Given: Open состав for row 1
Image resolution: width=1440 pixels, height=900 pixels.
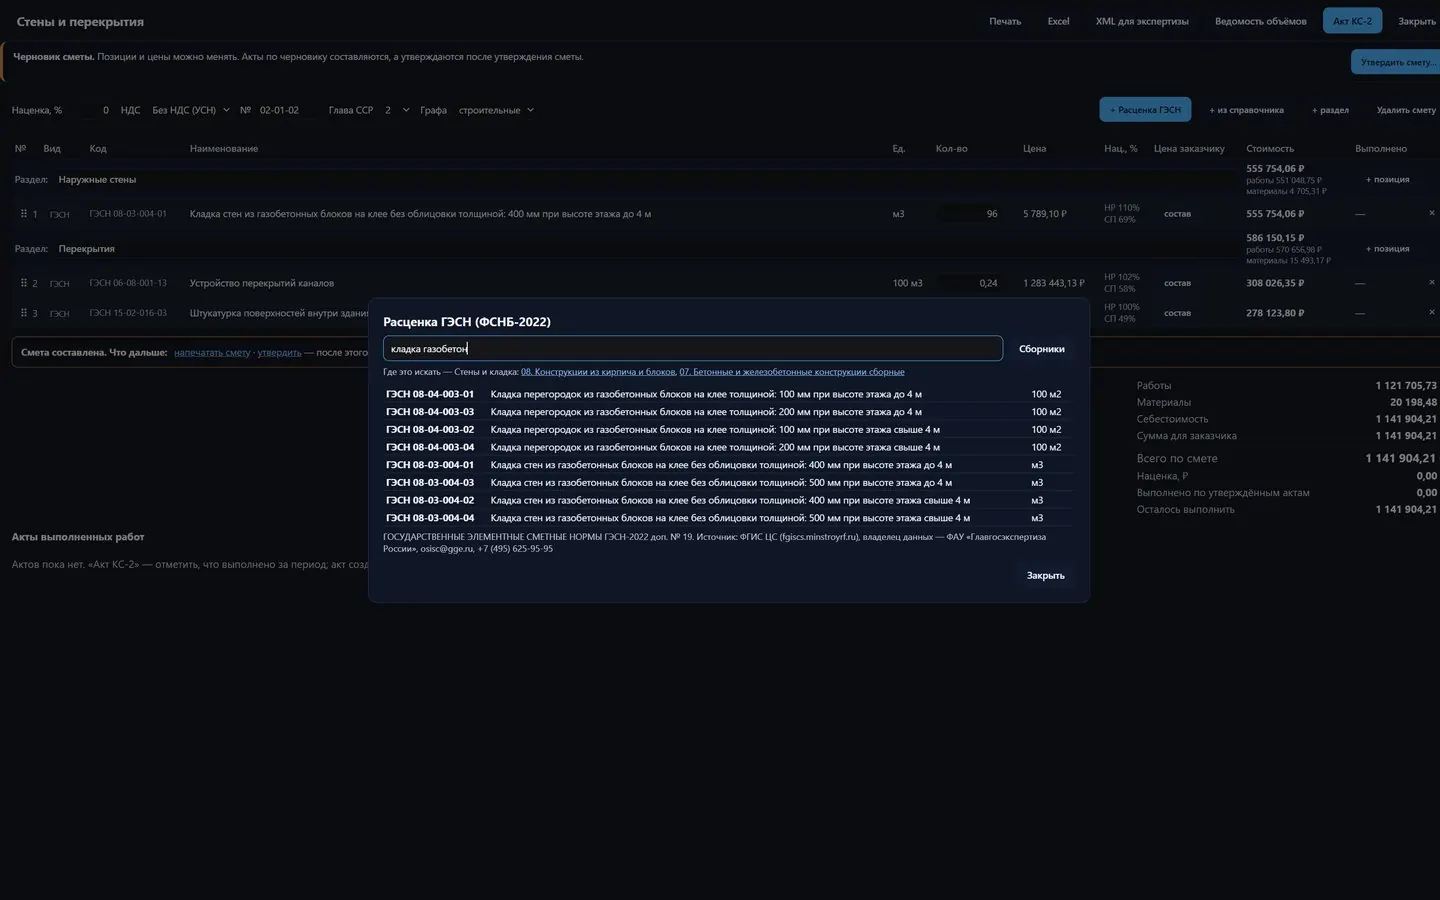Looking at the screenshot, I should pyautogui.click(x=1177, y=214).
